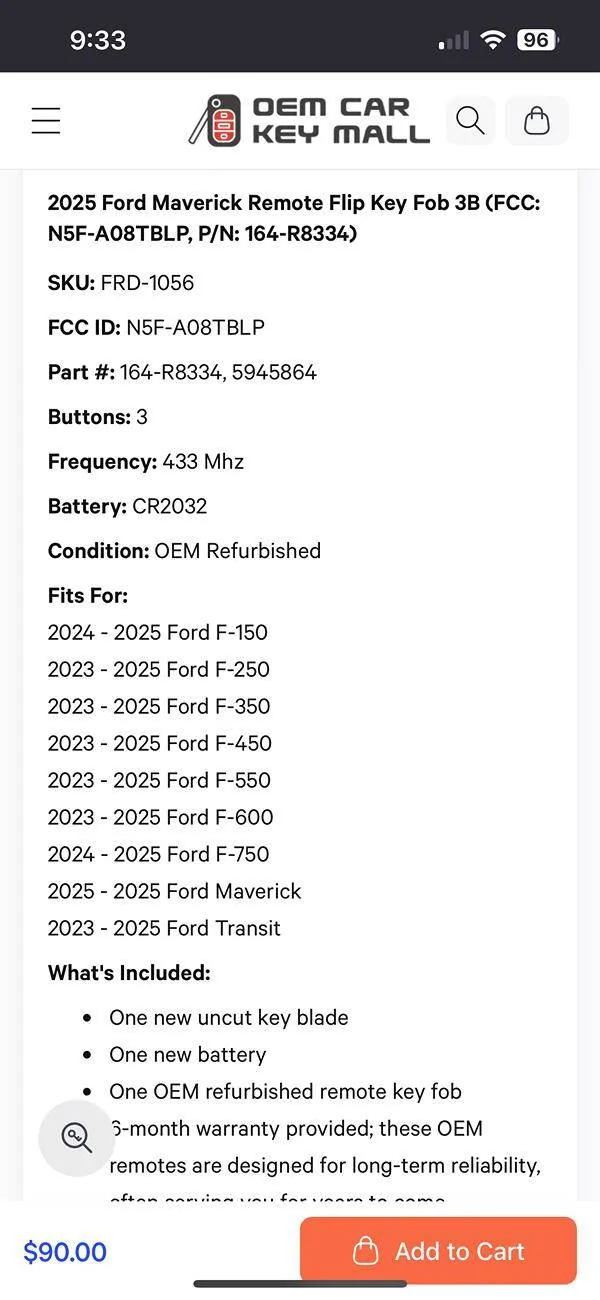Tap the OEM Car Key Mall logo
This screenshot has height=1300, width=600.
click(x=309, y=120)
